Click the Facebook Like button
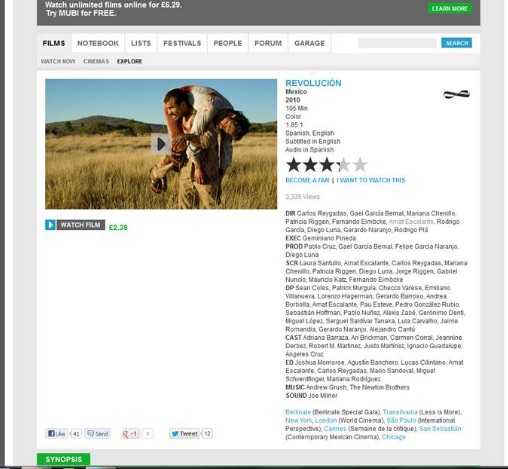508x469 pixels. click(x=56, y=433)
